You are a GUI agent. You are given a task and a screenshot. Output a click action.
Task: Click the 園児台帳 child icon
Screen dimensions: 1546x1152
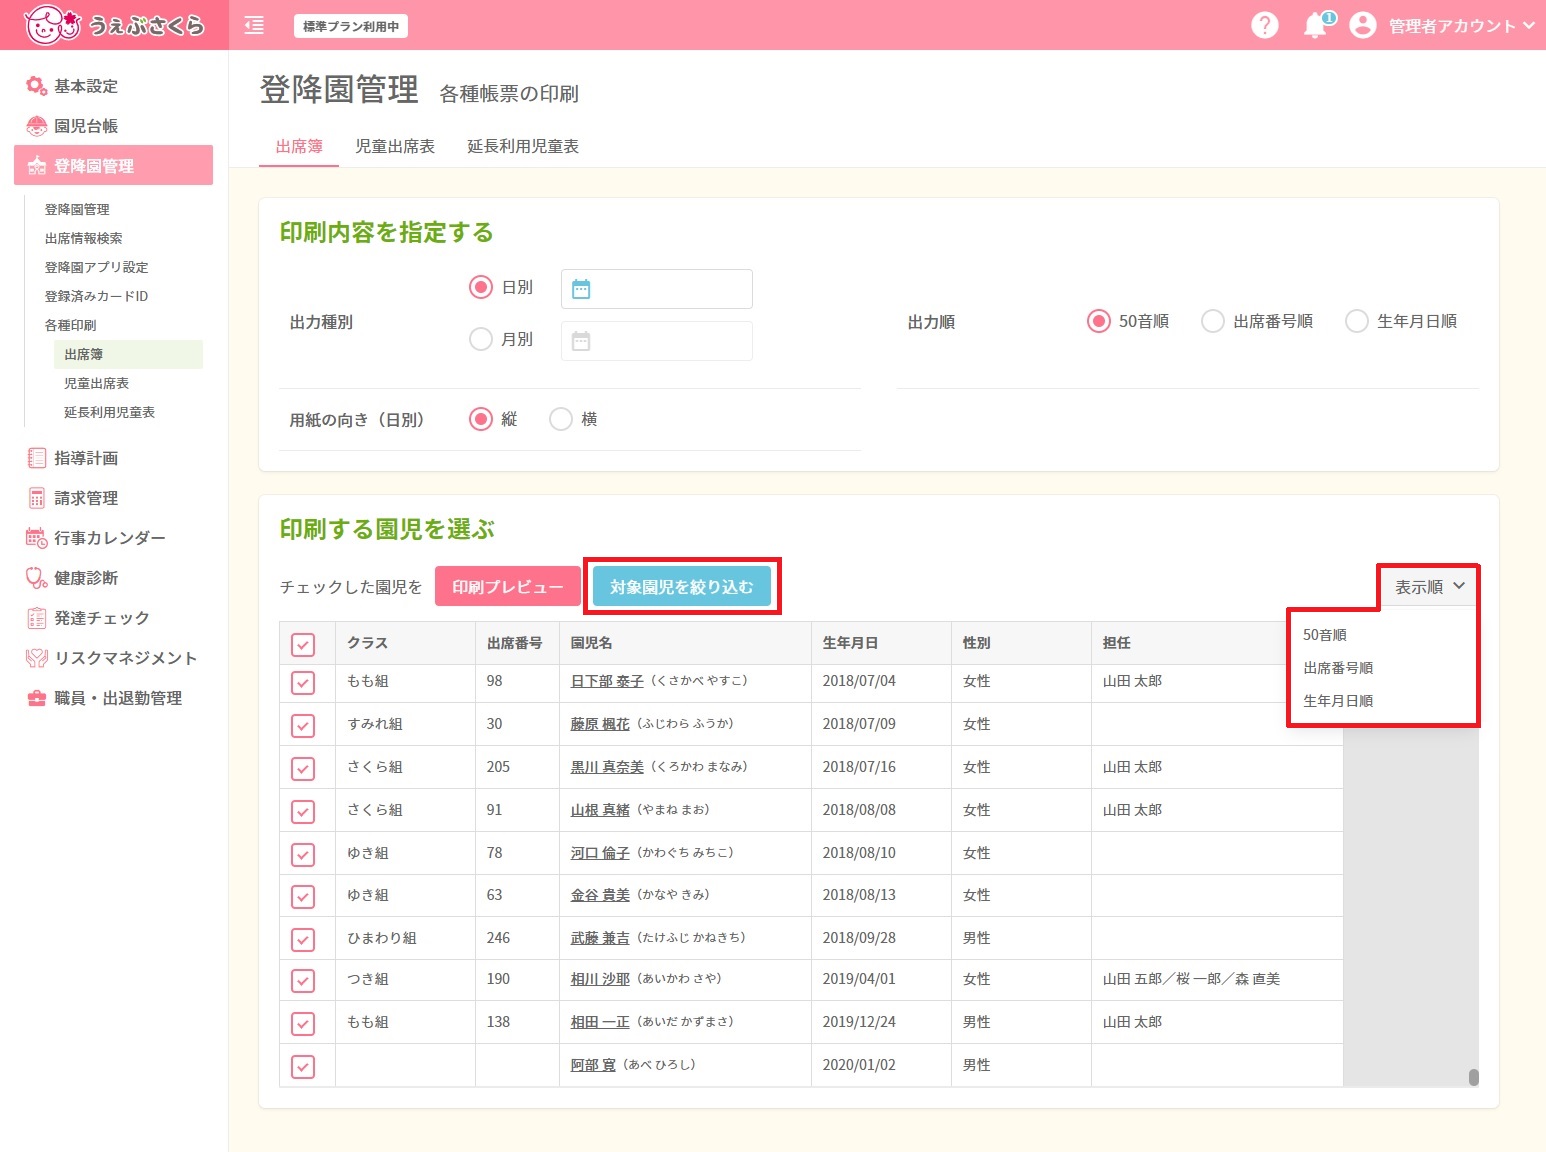point(36,126)
